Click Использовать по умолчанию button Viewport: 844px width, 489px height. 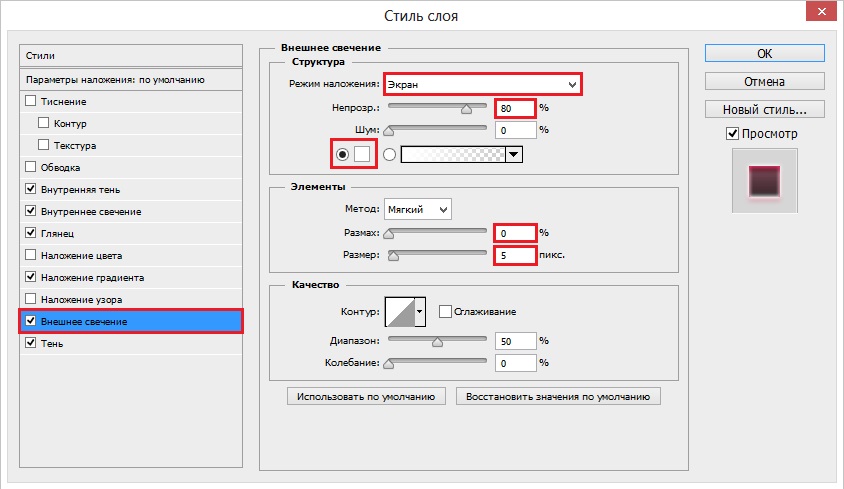click(366, 396)
